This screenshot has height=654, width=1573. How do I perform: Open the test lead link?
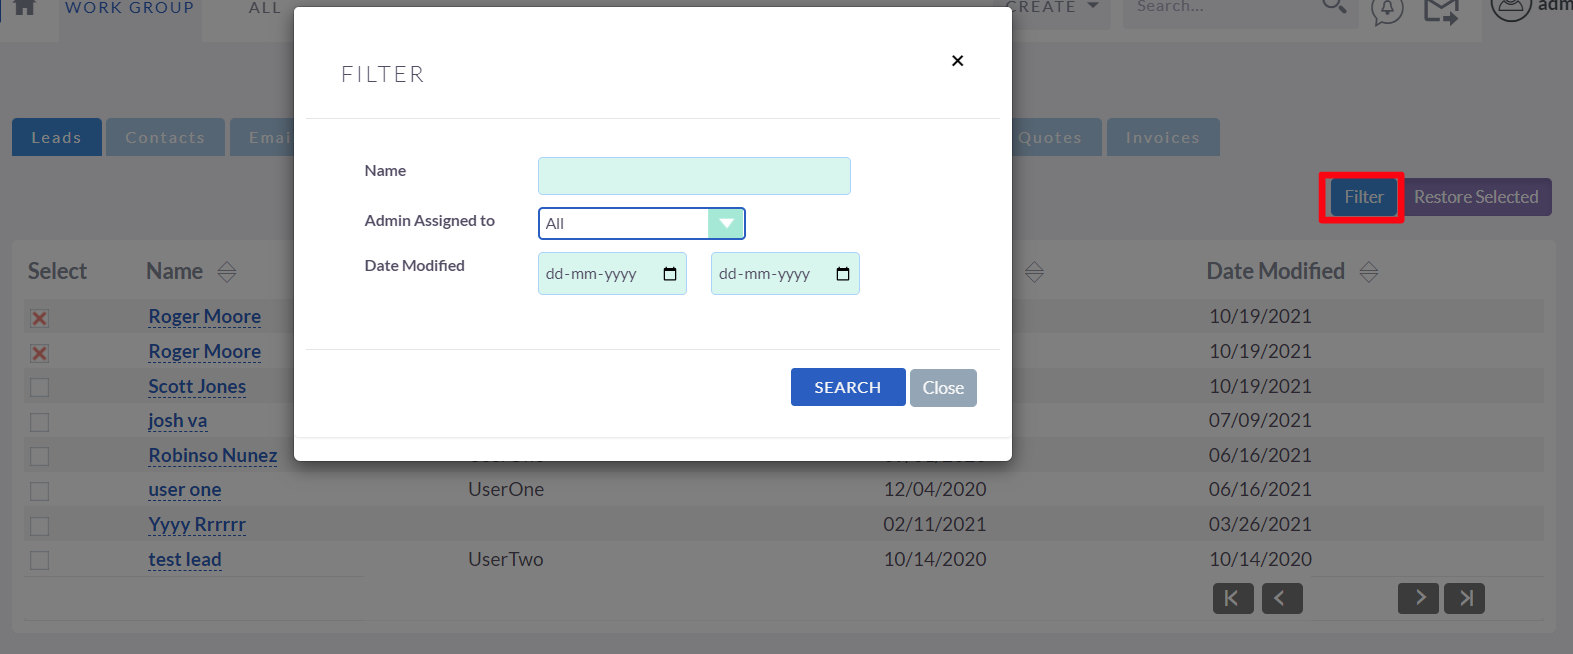coord(185,559)
